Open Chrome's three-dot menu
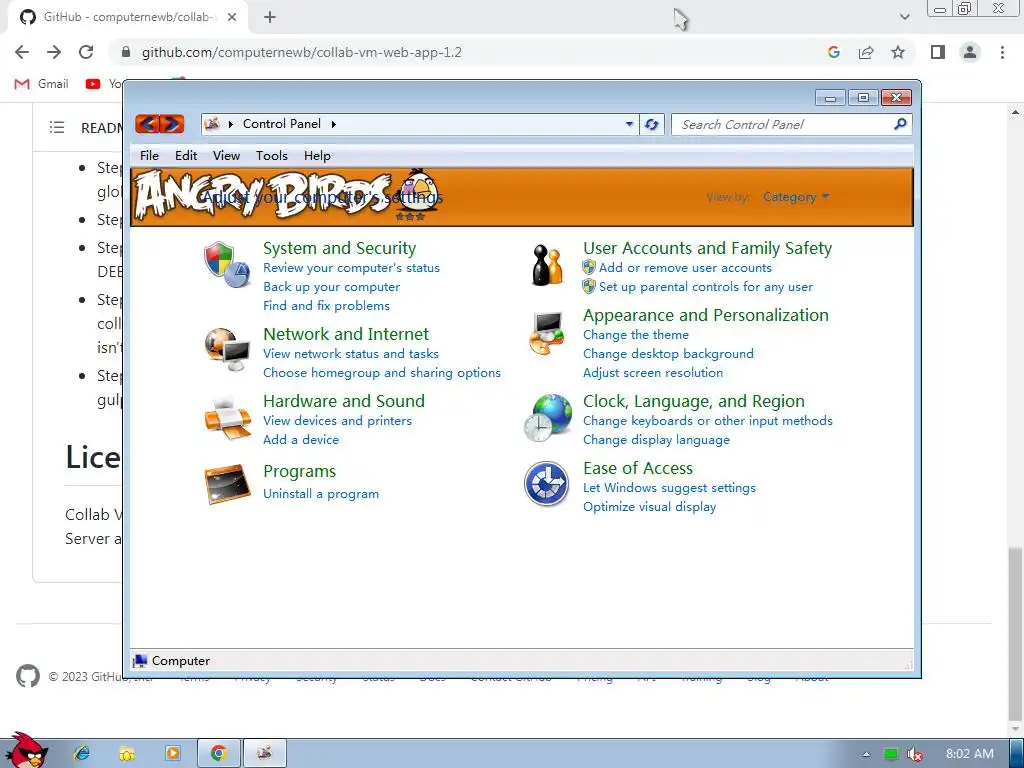1024x768 pixels. coord(1002,52)
